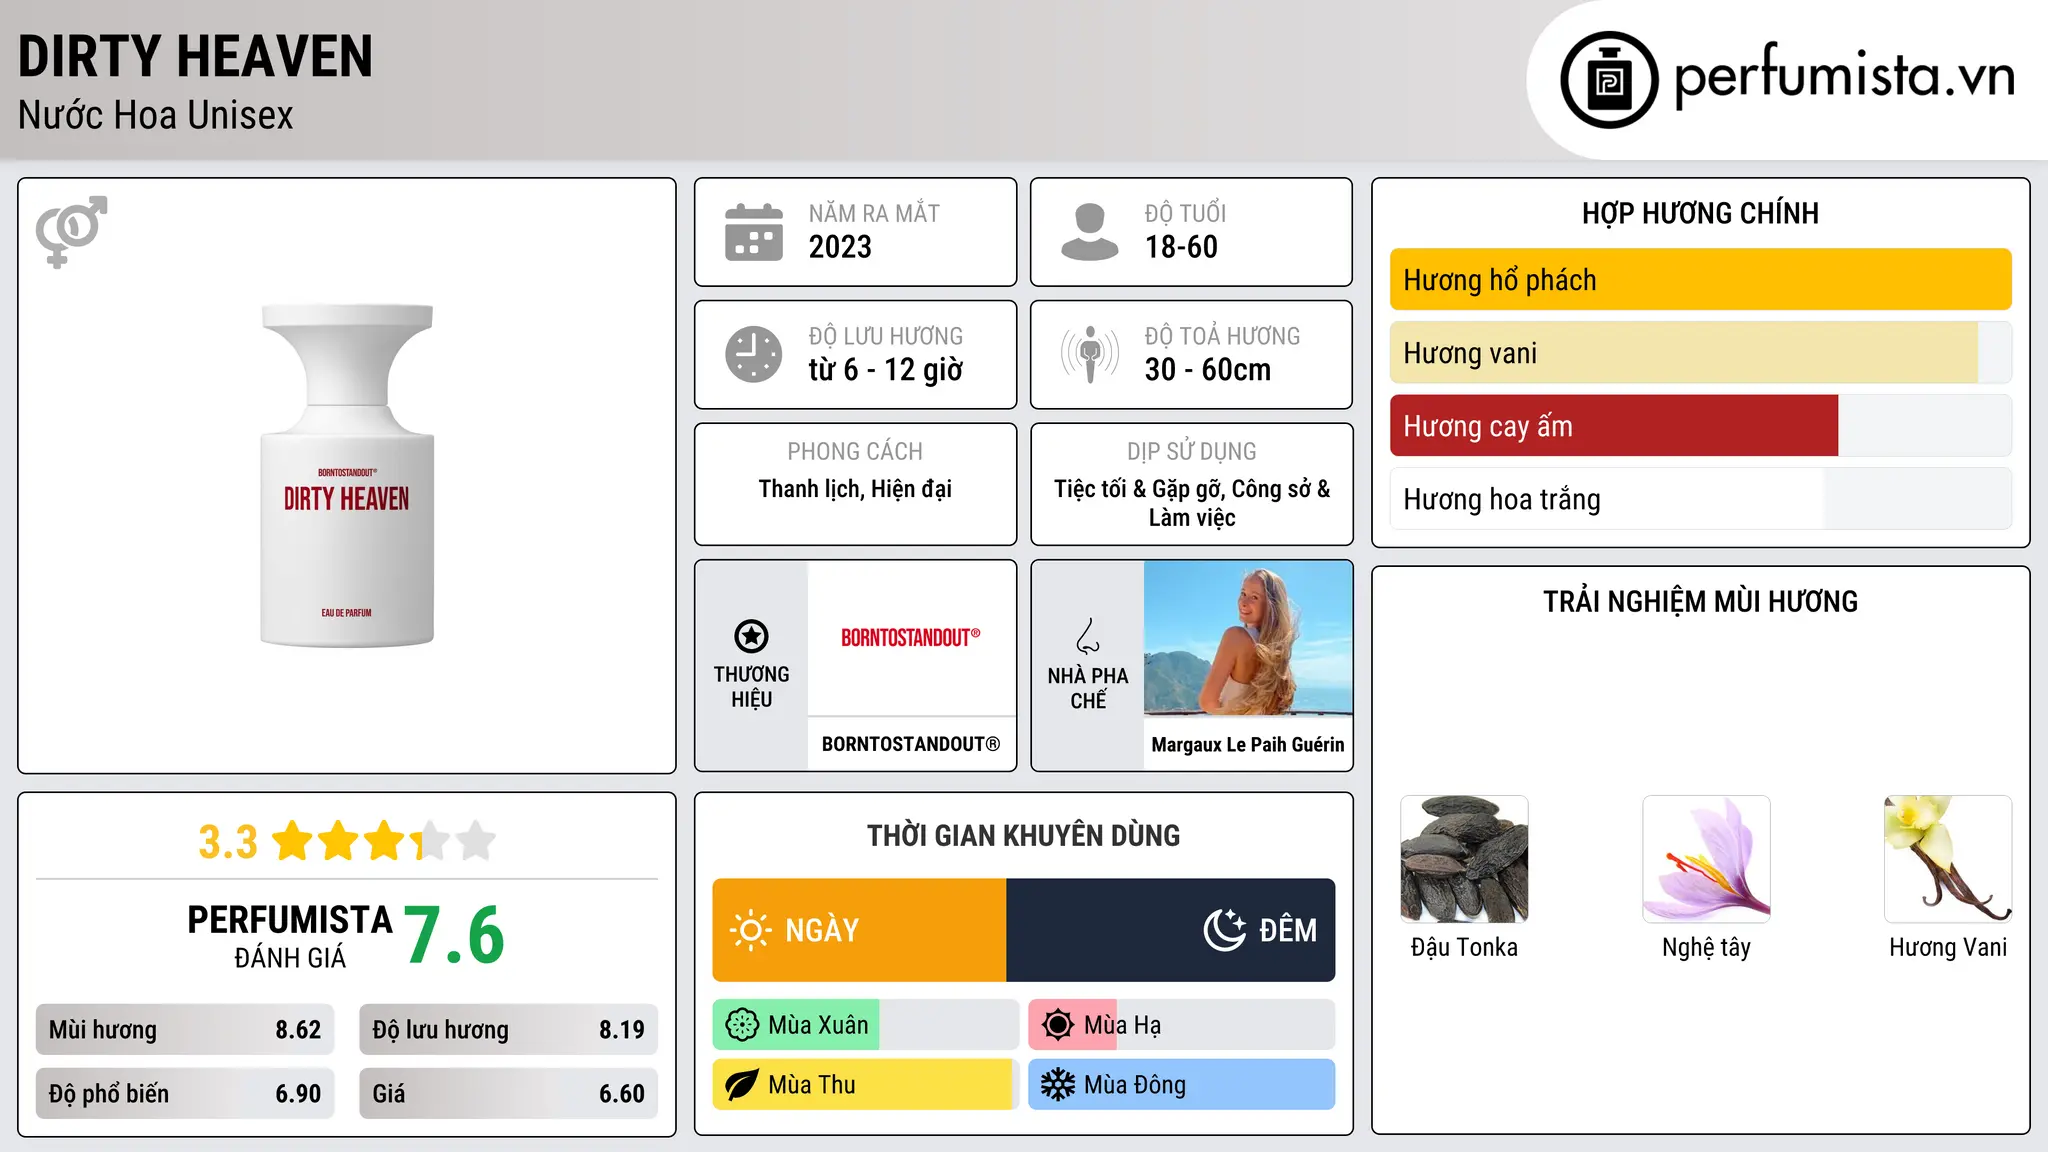The height and width of the screenshot is (1152, 2048).
Task: Click the PERFUMISTA ĐÁNH GIÁ label
Action: [x=290, y=936]
